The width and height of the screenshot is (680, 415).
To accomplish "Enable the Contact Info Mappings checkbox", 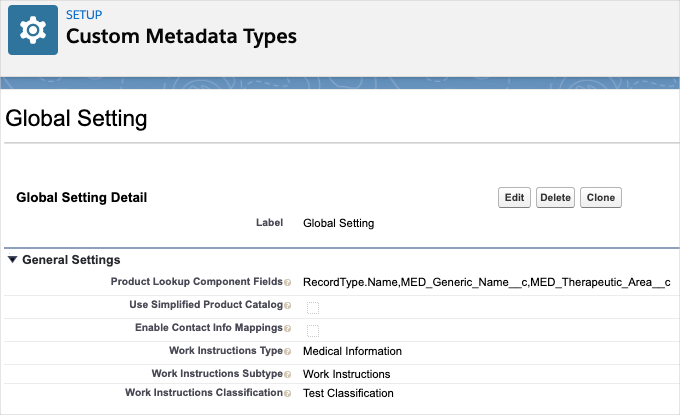I will [x=313, y=330].
